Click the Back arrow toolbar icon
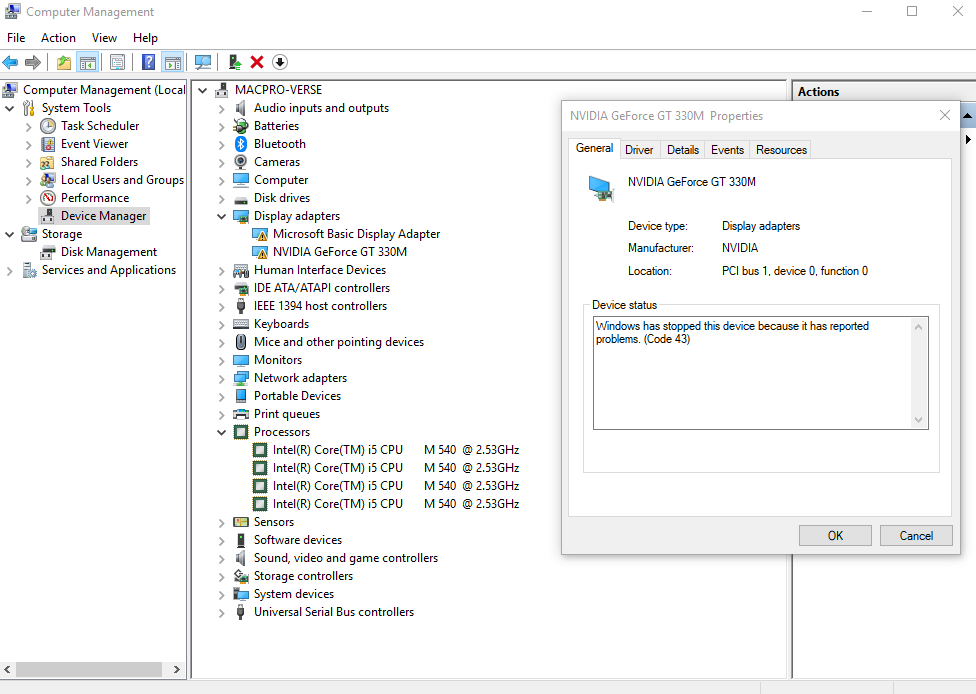The image size is (976, 694). 10,62
